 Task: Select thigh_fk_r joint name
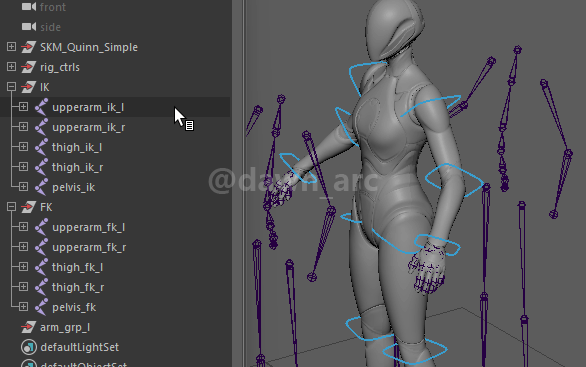(78, 287)
